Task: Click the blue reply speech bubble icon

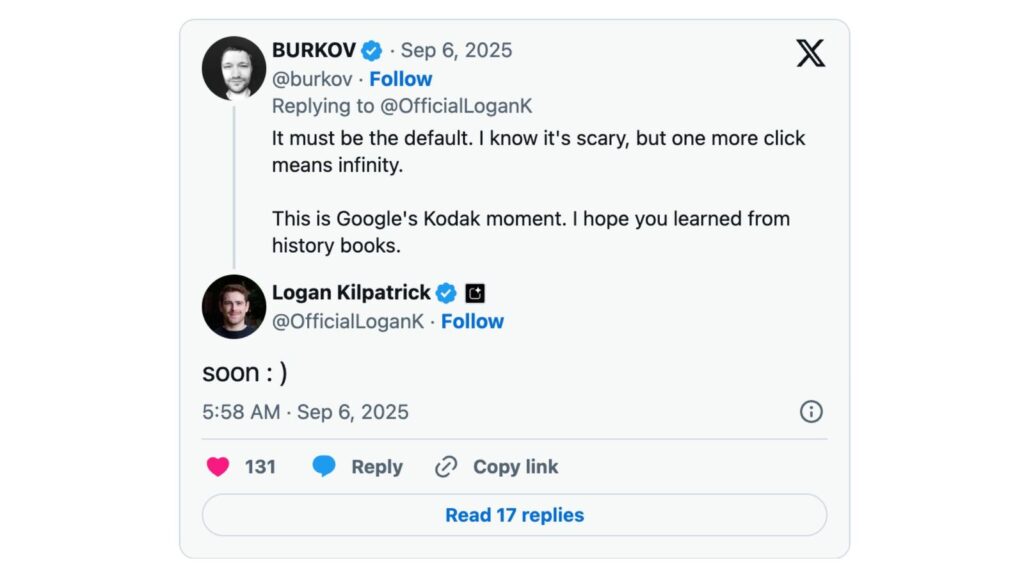Action: pos(324,467)
